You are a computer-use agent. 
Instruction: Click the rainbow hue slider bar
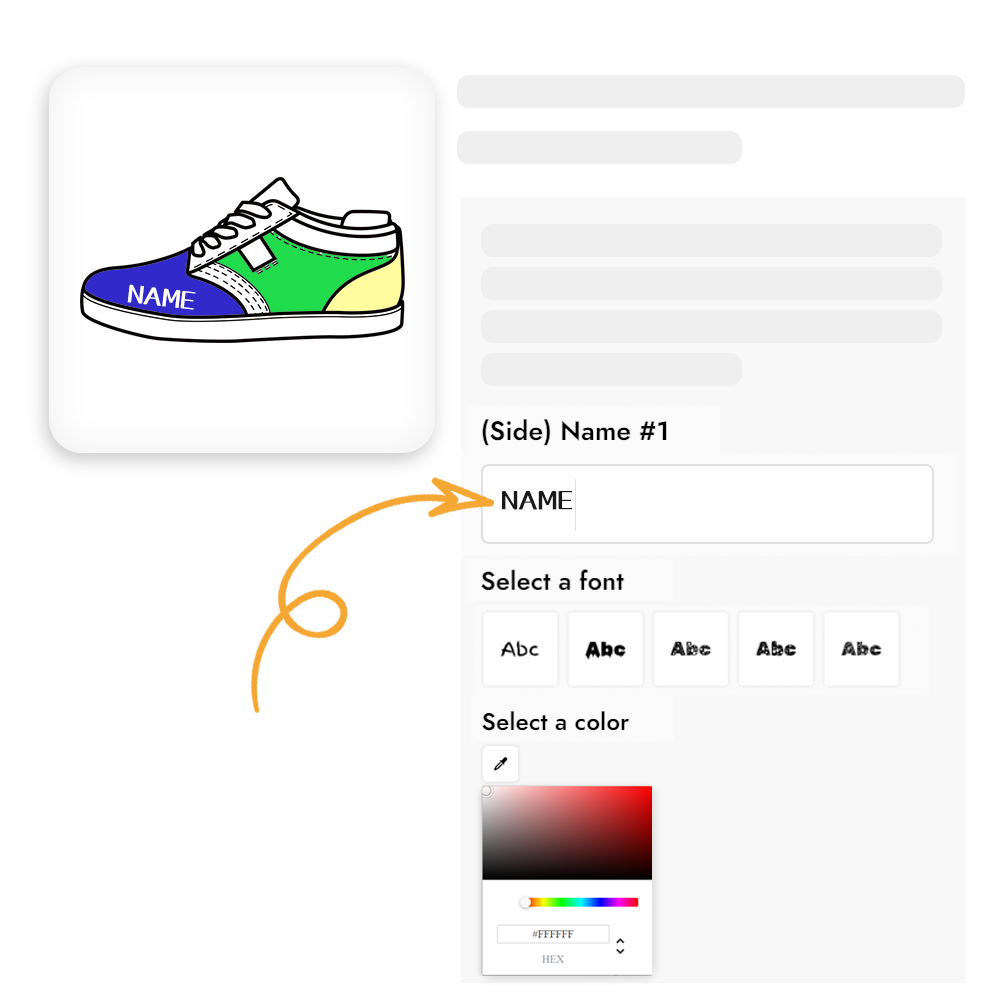pyautogui.click(x=580, y=902)
